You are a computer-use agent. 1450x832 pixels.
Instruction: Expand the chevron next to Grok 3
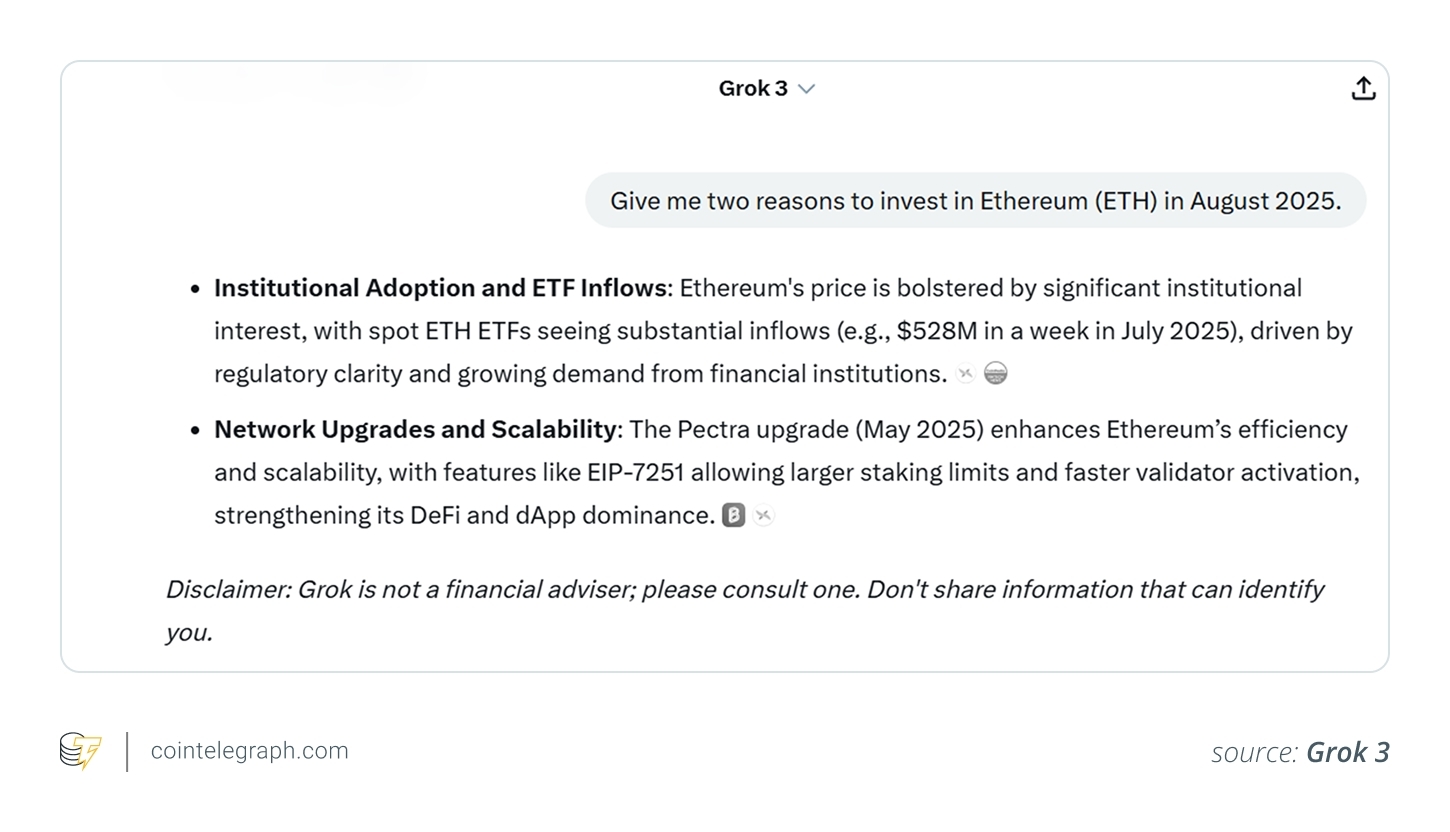(807, 89)
